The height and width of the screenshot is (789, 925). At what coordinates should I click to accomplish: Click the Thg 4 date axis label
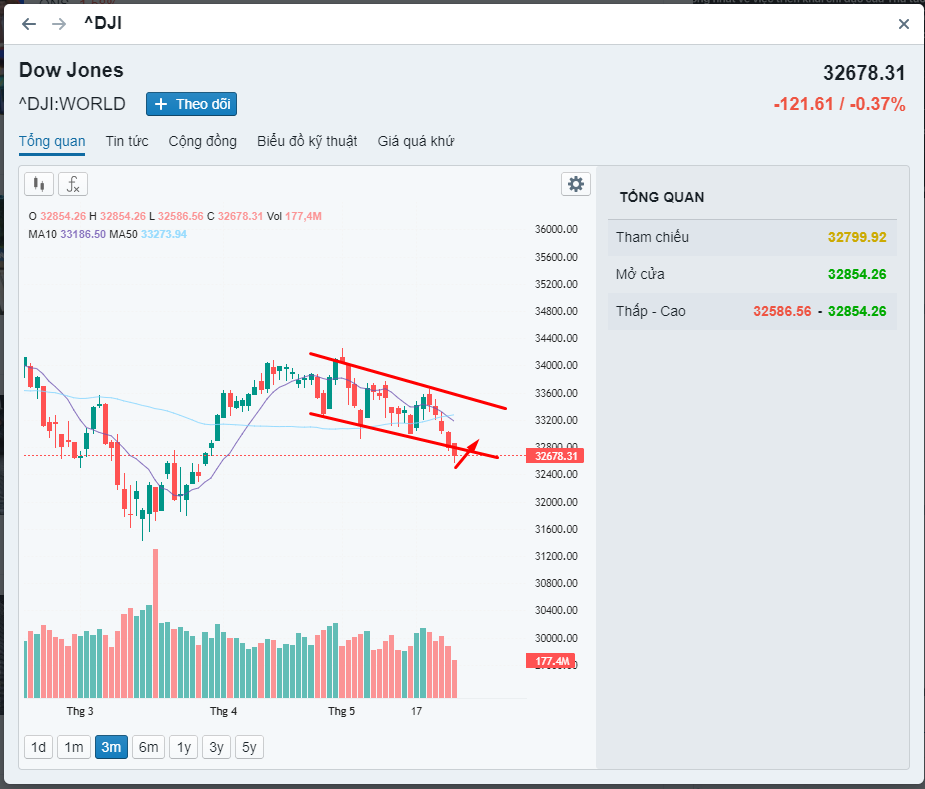tap(224, 711)
